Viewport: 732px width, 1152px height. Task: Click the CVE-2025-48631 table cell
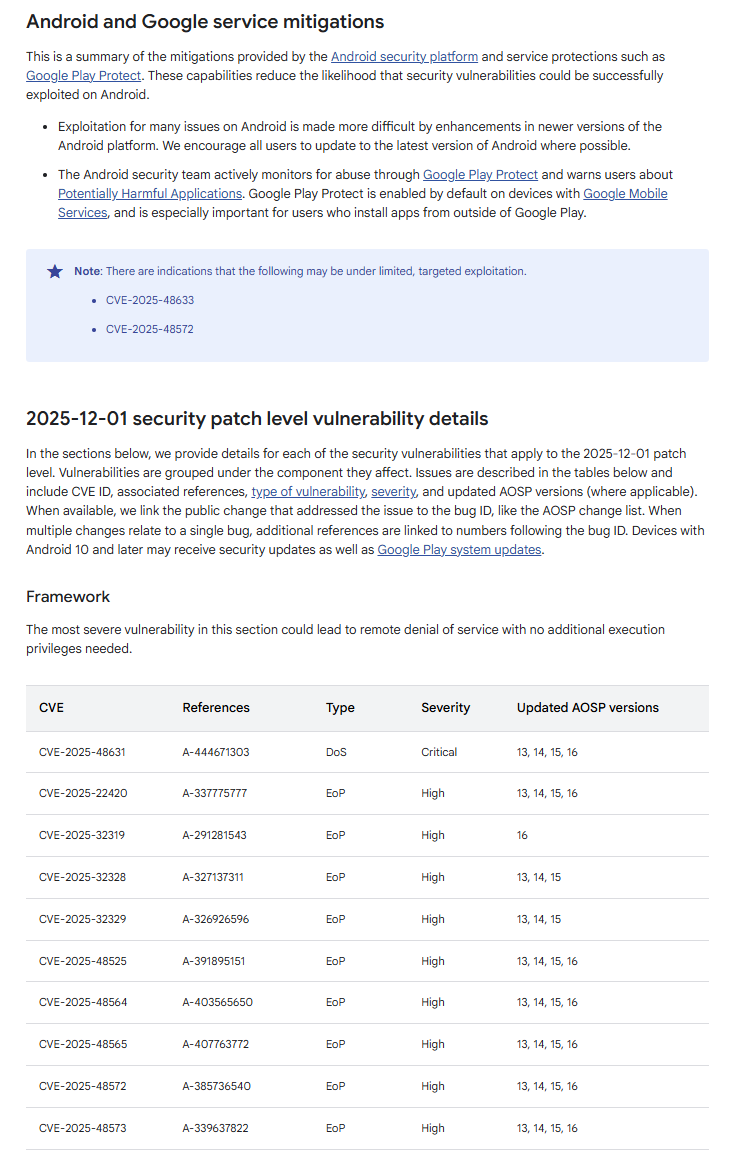coord(82,752)
